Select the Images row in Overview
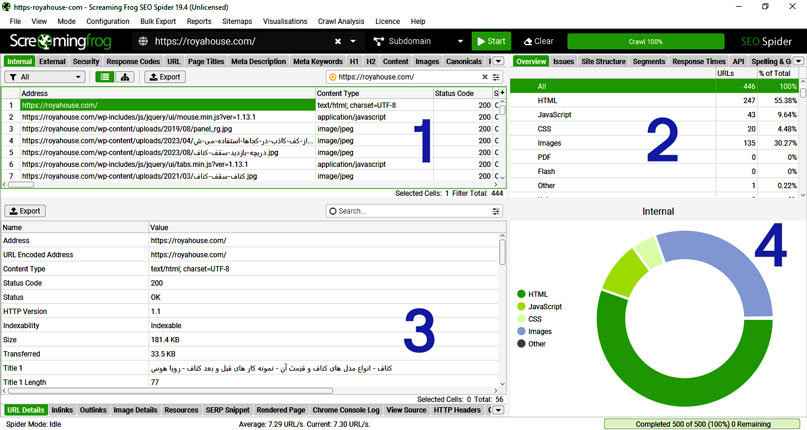The image size is (807, 430). [x=655, y=143]
